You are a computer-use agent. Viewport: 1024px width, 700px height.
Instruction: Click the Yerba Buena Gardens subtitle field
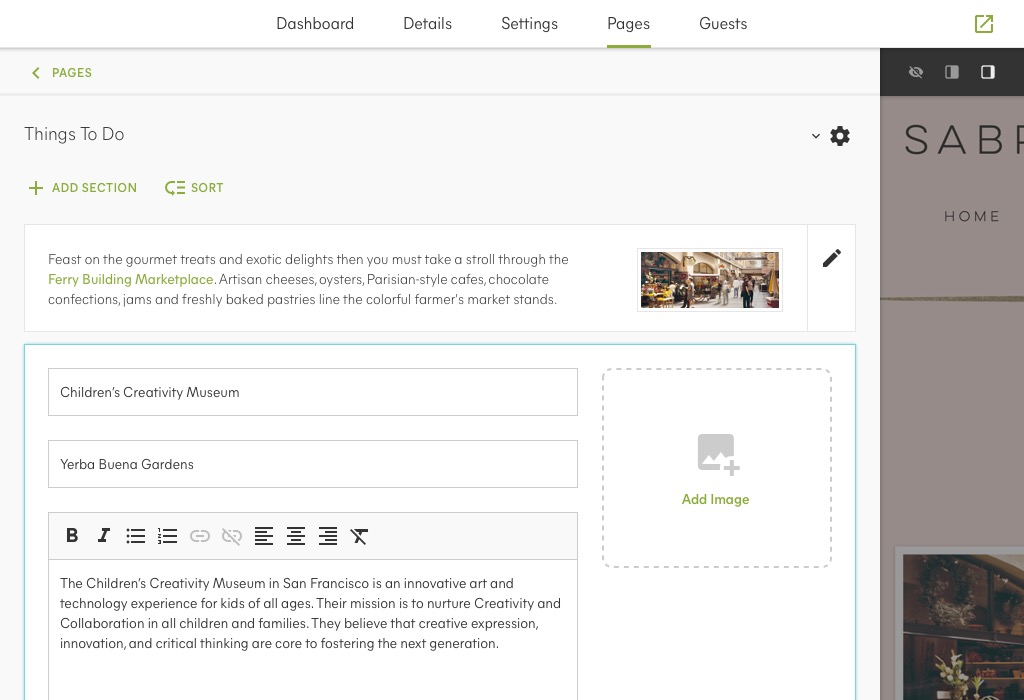pos(313,464)
